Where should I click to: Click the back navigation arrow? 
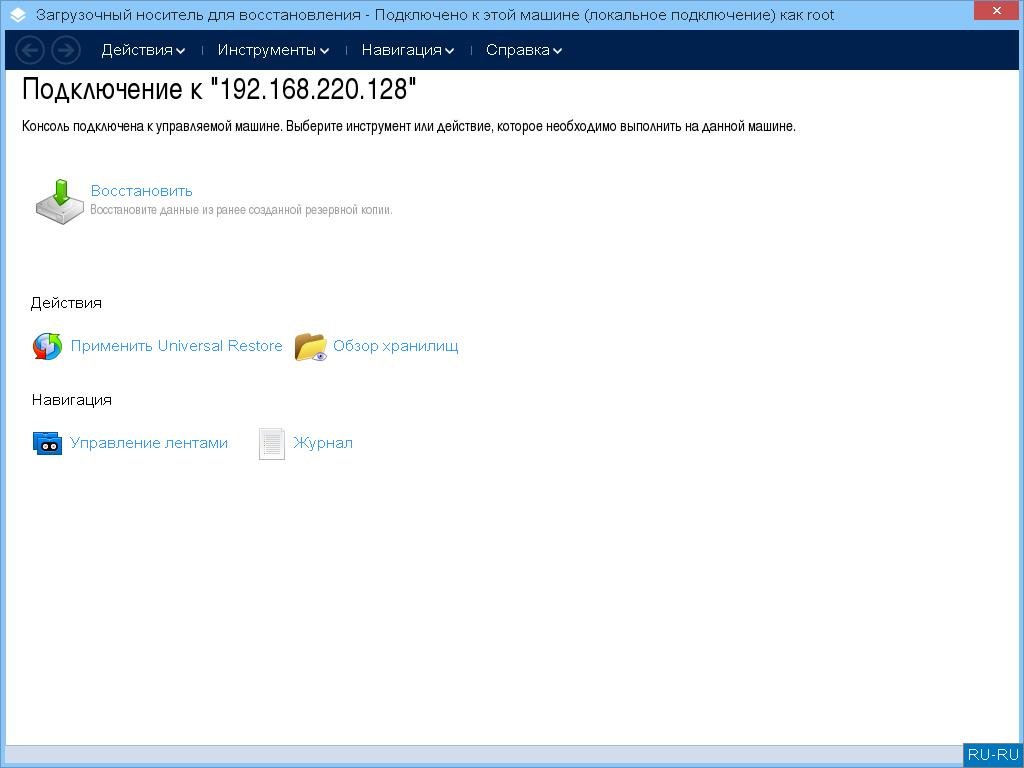coord(29,50)
